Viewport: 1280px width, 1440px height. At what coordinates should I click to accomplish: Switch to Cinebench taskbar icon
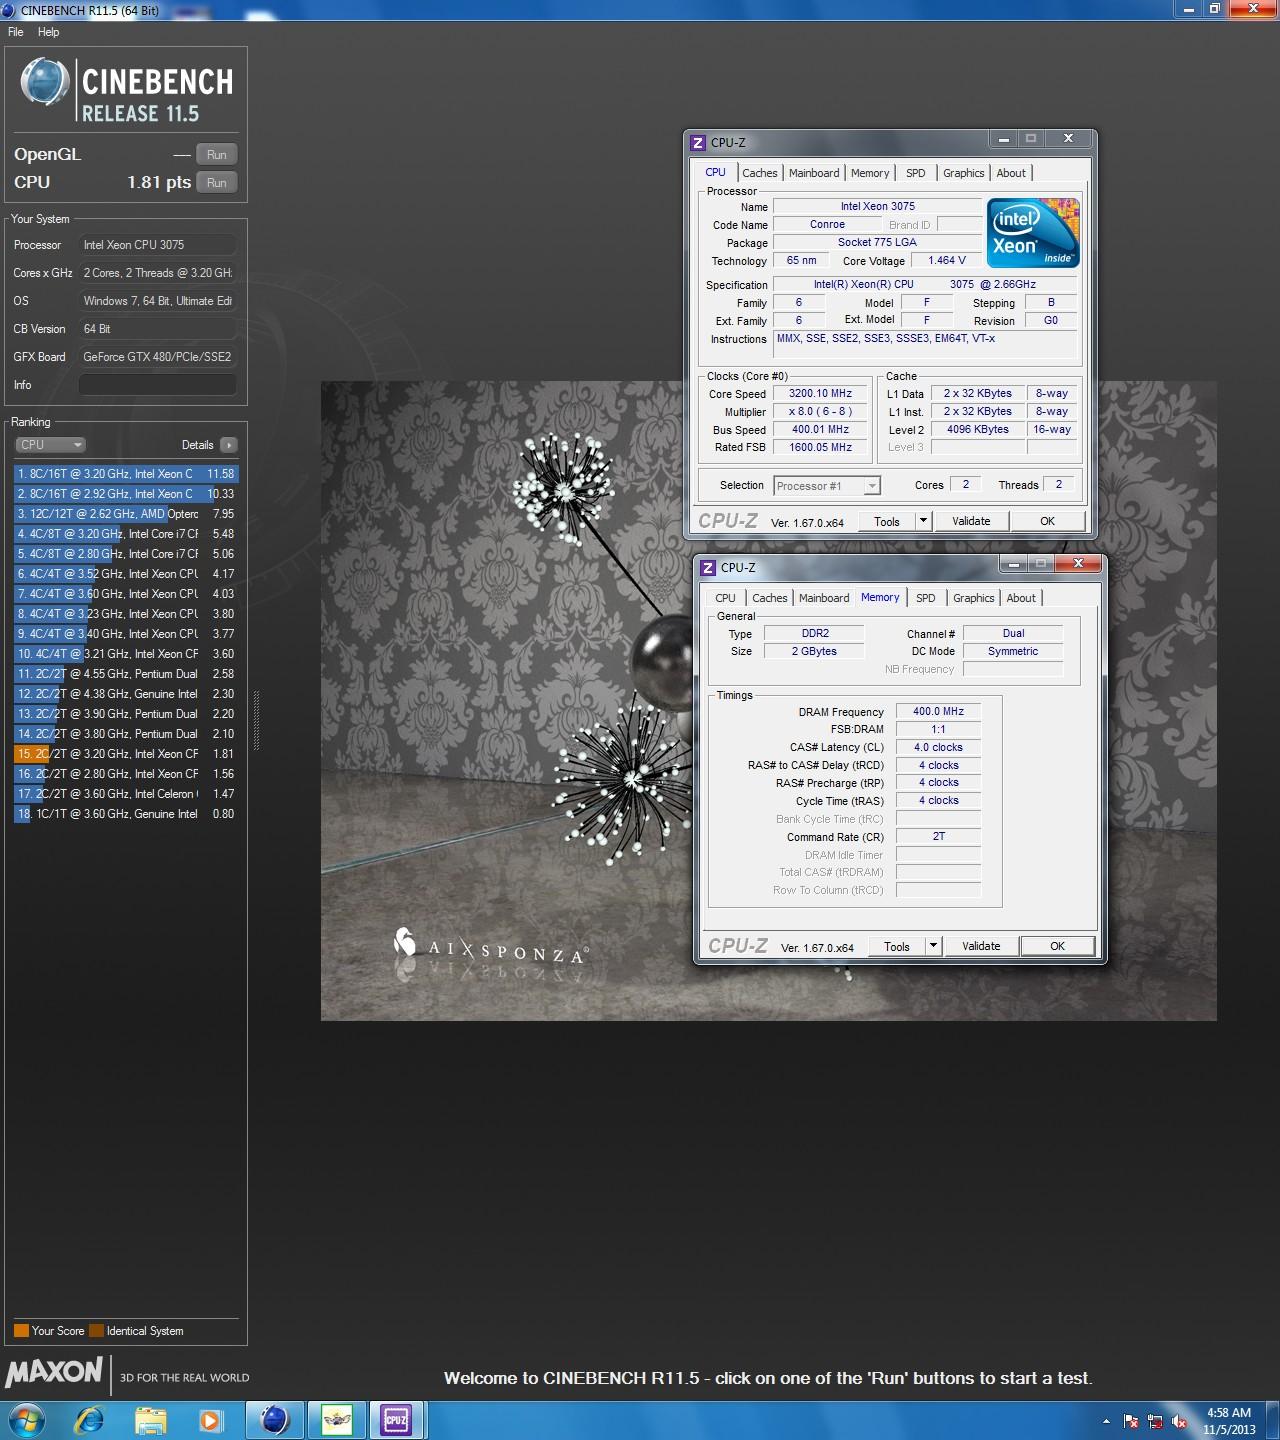click(275, 1420)
